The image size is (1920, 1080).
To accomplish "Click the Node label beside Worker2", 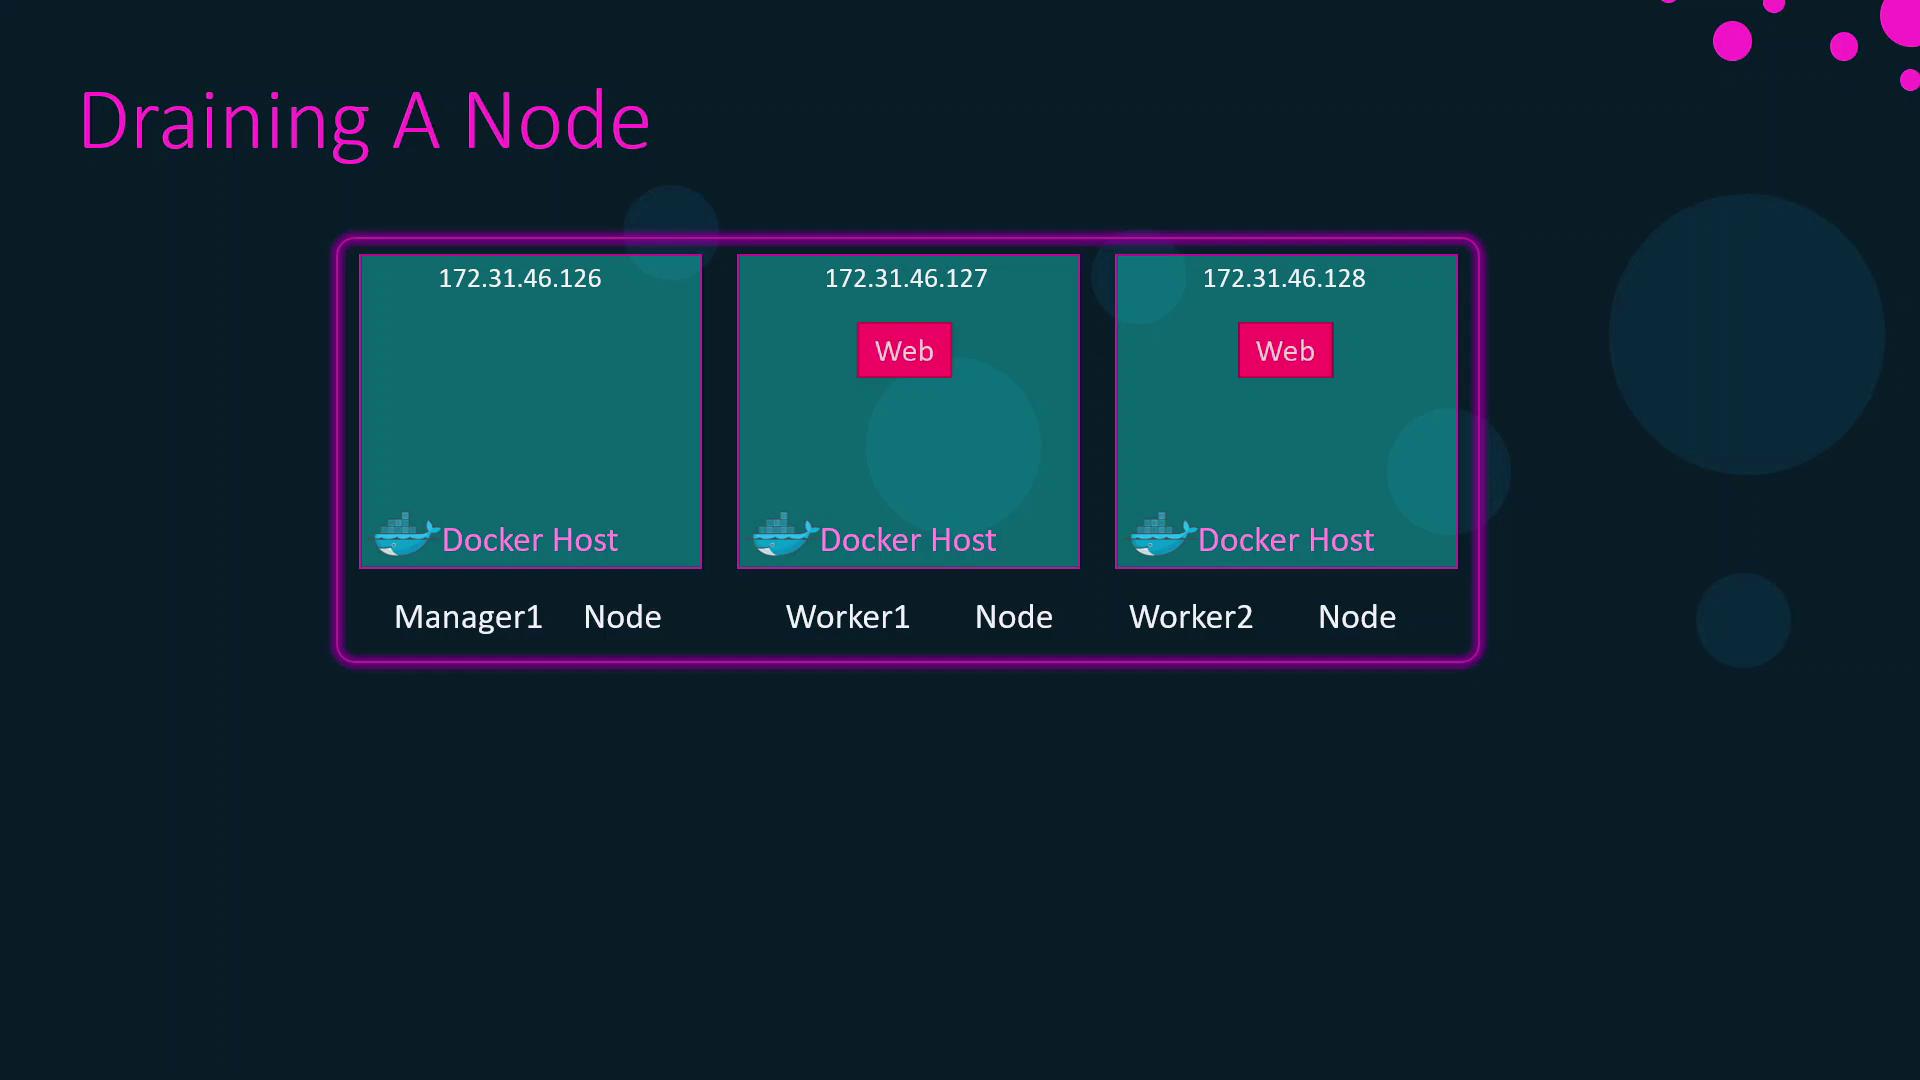I will (x=1357, y=617).
